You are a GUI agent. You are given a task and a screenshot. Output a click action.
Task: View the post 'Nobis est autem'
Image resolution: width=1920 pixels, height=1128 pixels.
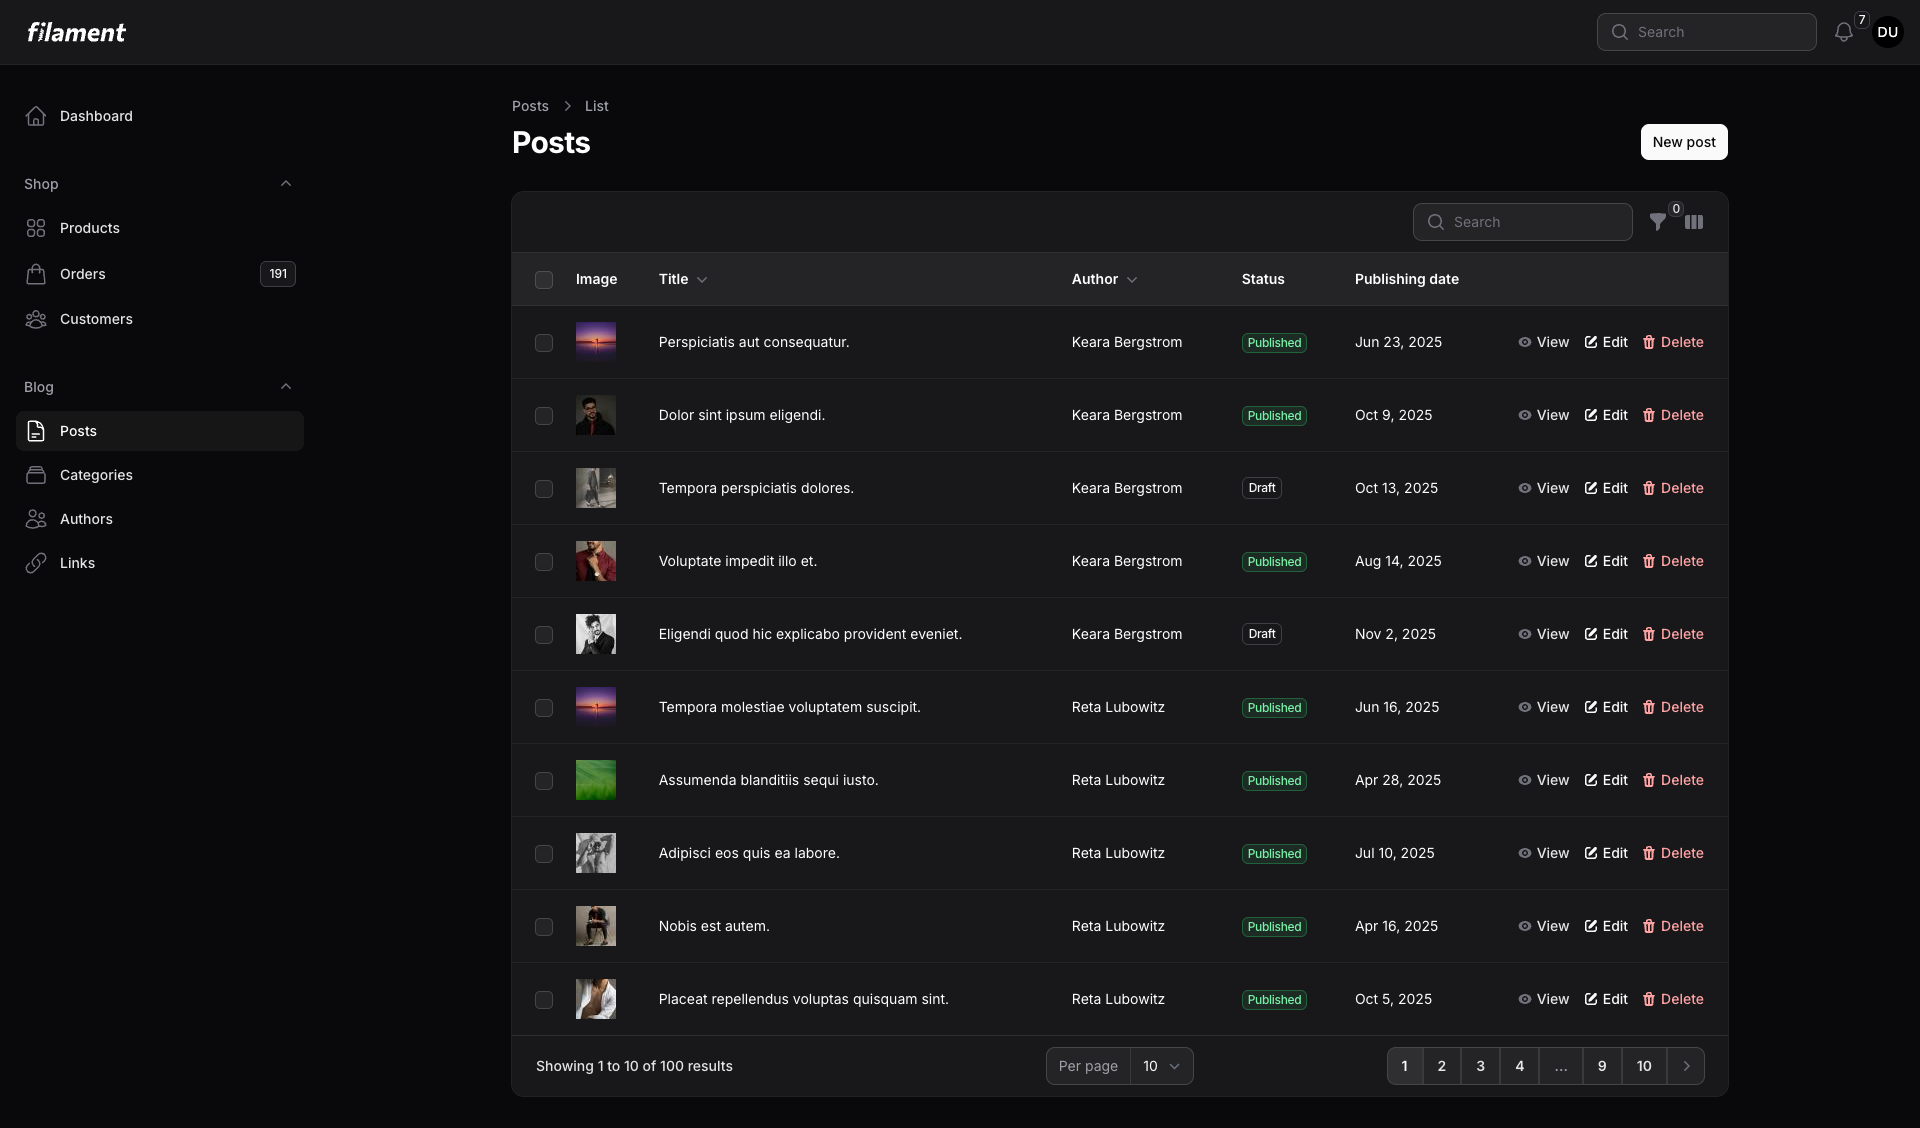1542,926
